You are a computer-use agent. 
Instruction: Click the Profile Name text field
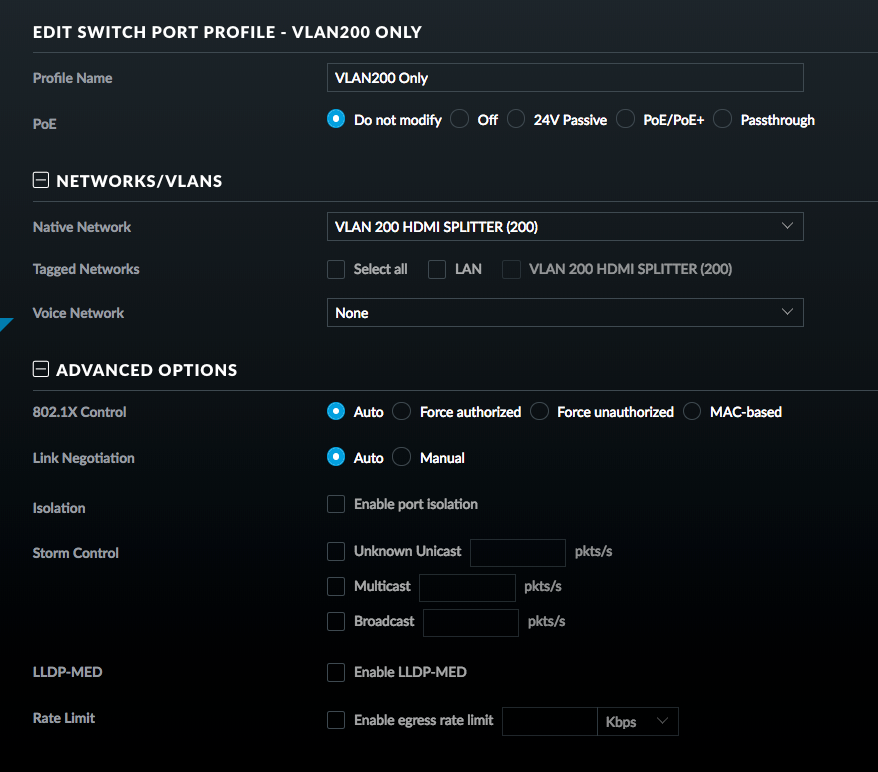click(565, 77)
